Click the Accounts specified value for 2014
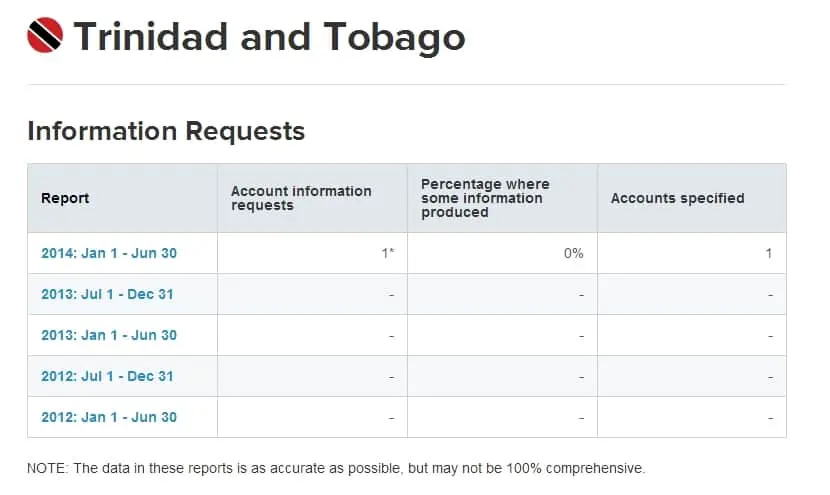Screen dimensions: 830x495 pyautogui.click(x=768, y=253)
